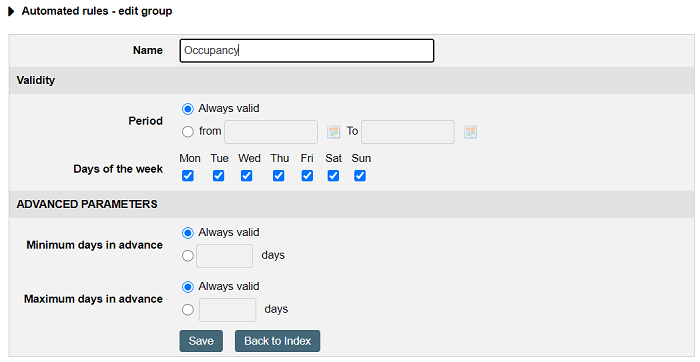The image size is (700, 362).
Task: Choose the Minimum days in advance days radio
Action: tap(188, 256)
